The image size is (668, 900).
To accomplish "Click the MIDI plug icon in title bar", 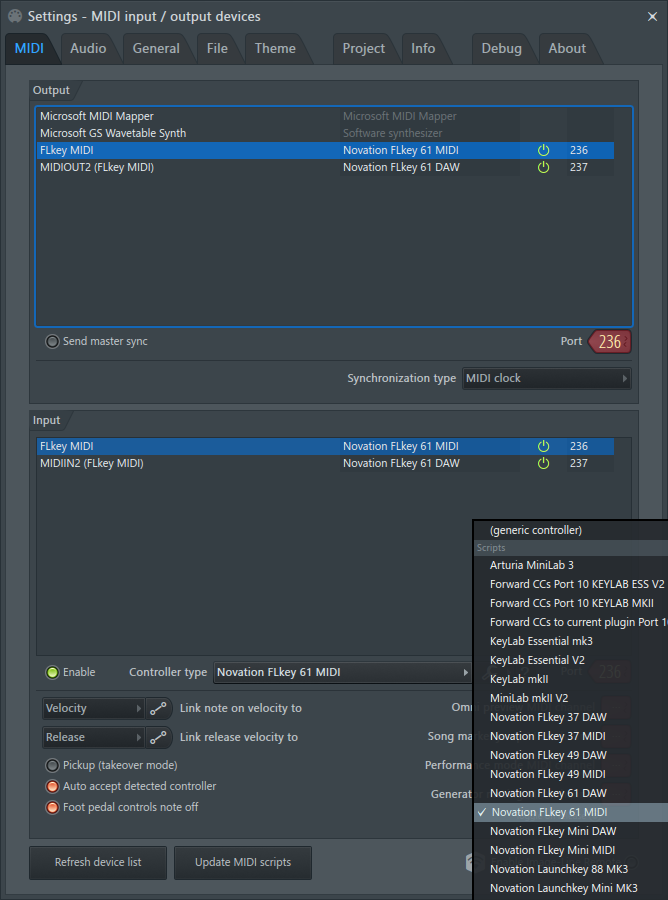I will pyautogui.click(x=15, y=16).
